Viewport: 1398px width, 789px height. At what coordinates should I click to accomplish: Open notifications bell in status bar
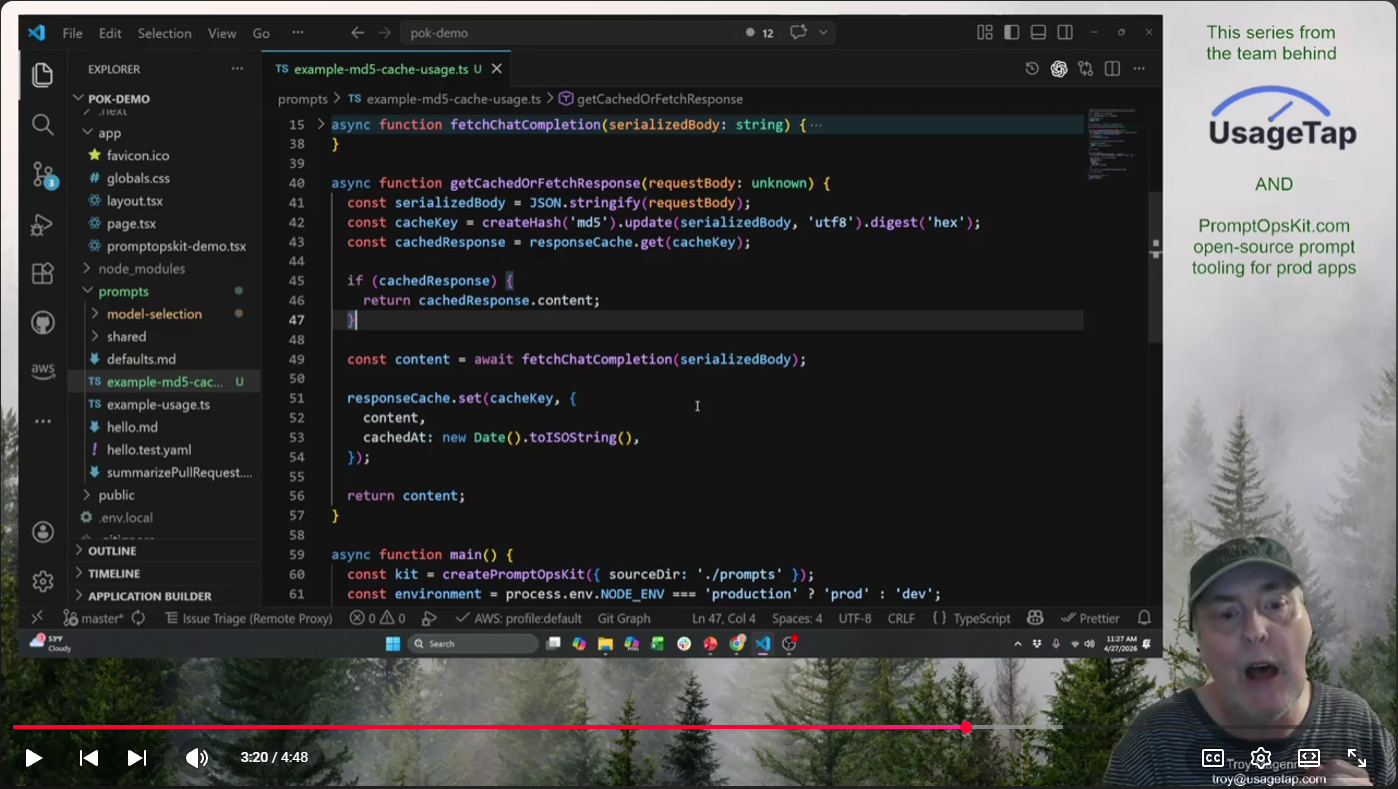point(1144,618)
